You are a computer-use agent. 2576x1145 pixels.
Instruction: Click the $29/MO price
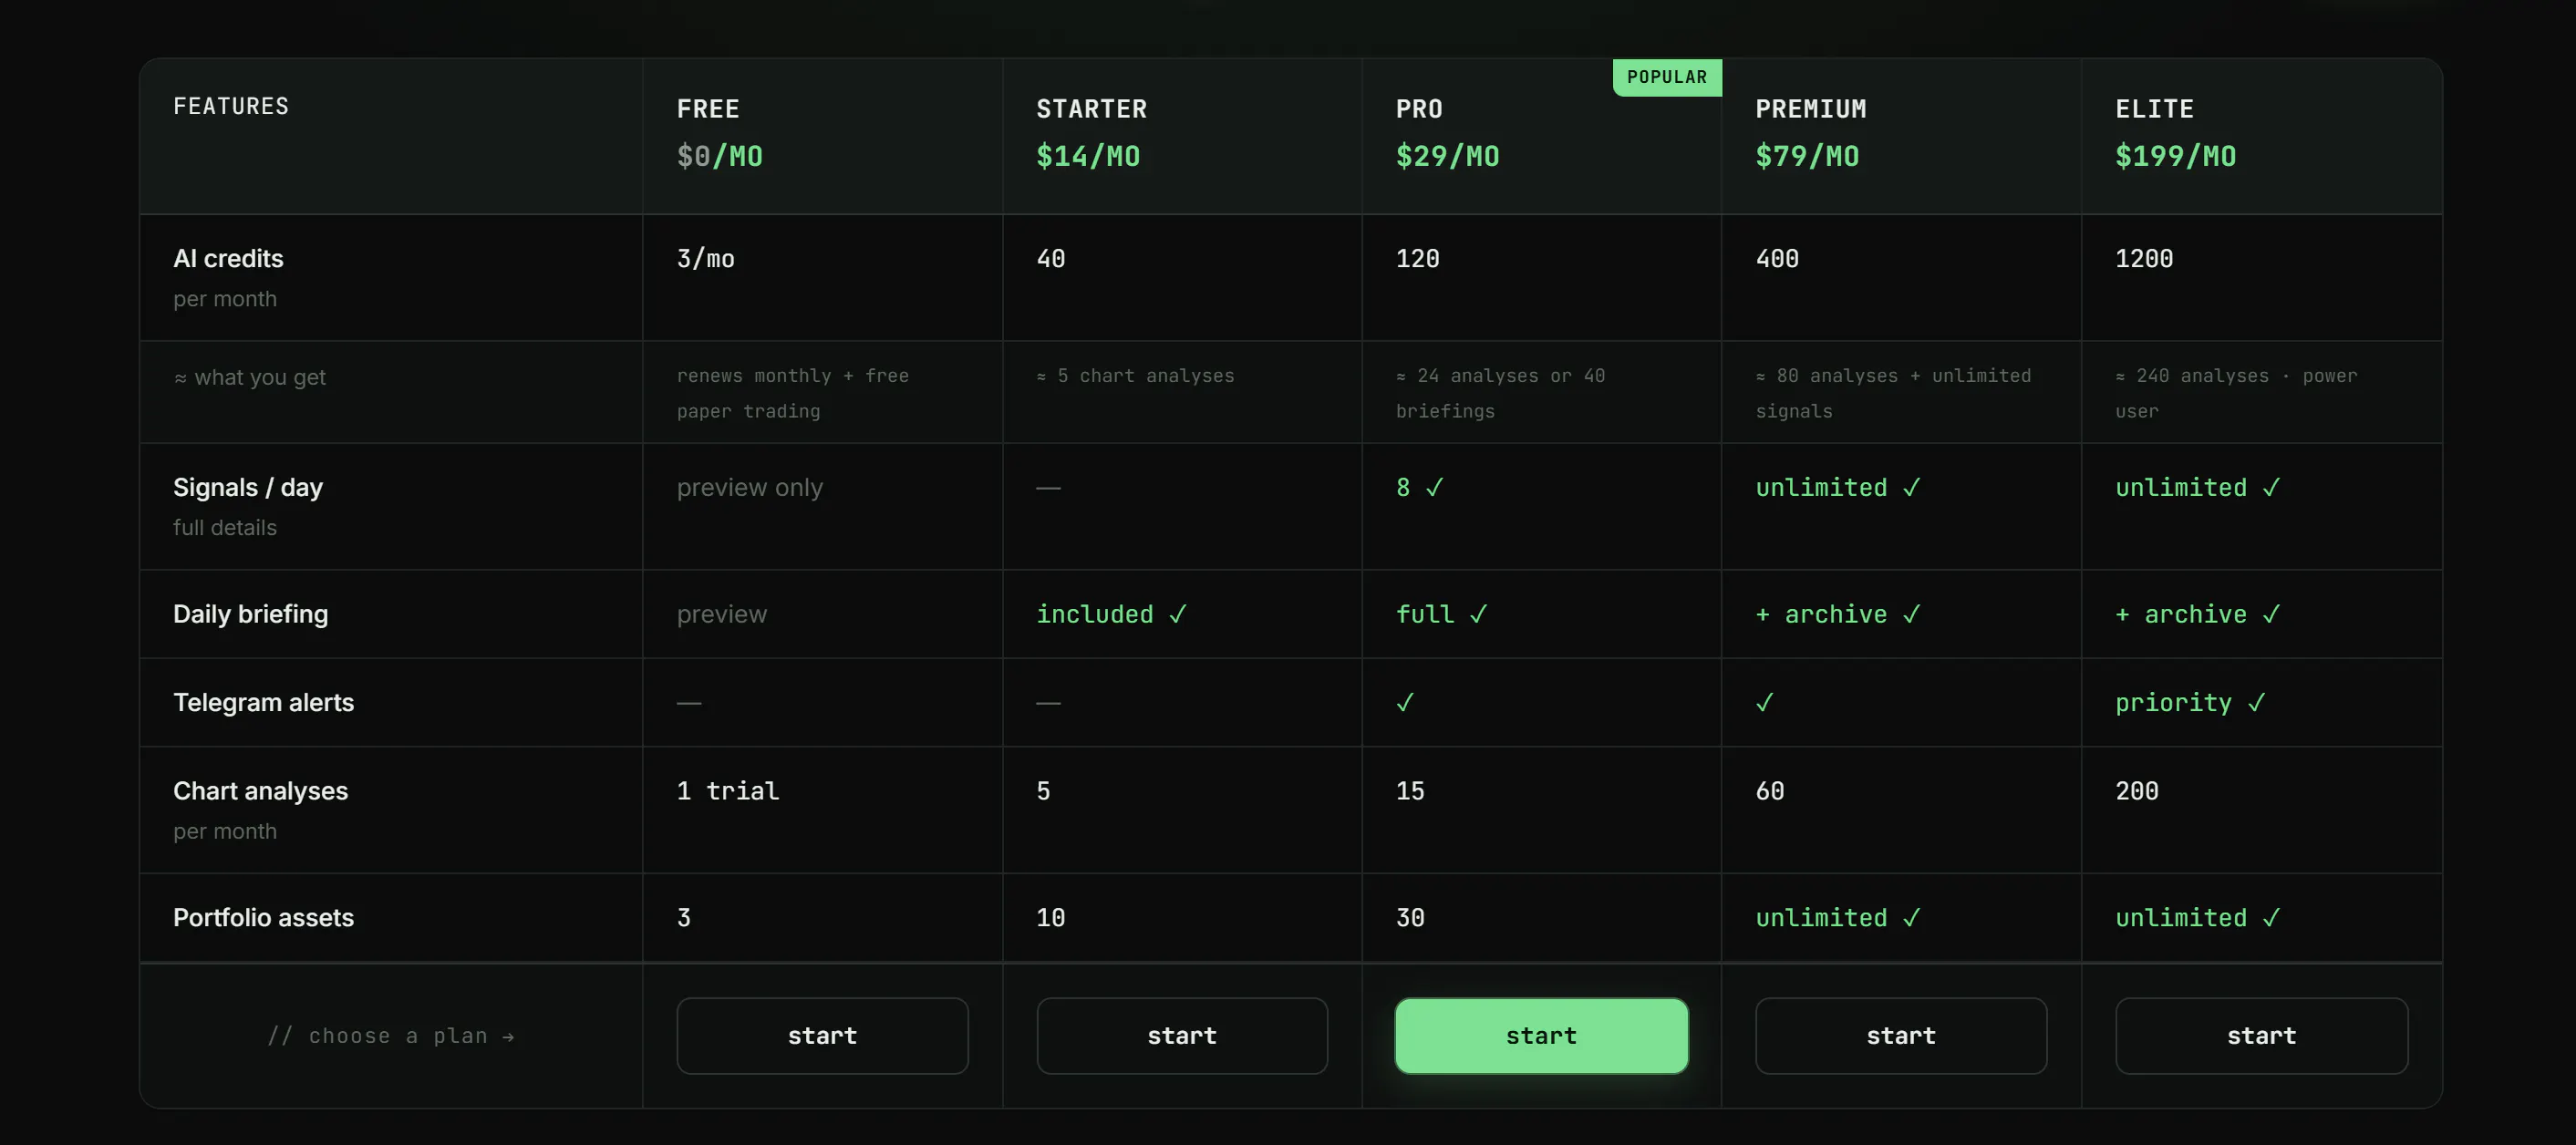pyautogui.click(x=1448, y=156)
